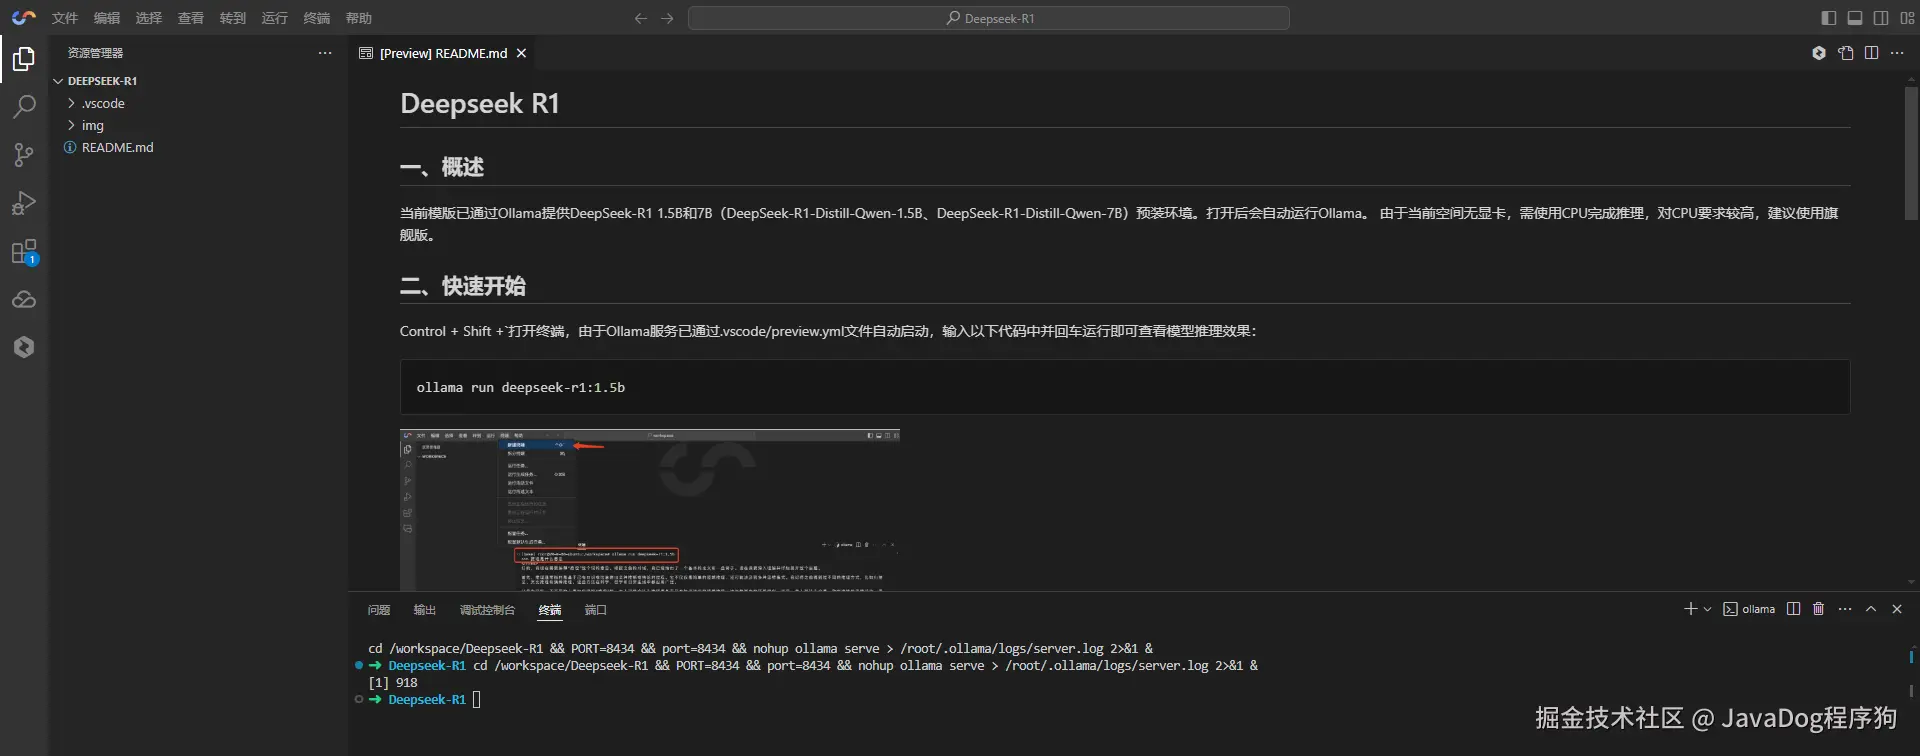
Task: Click the 一、概述 heading
Action: click(x=442, y=167)
